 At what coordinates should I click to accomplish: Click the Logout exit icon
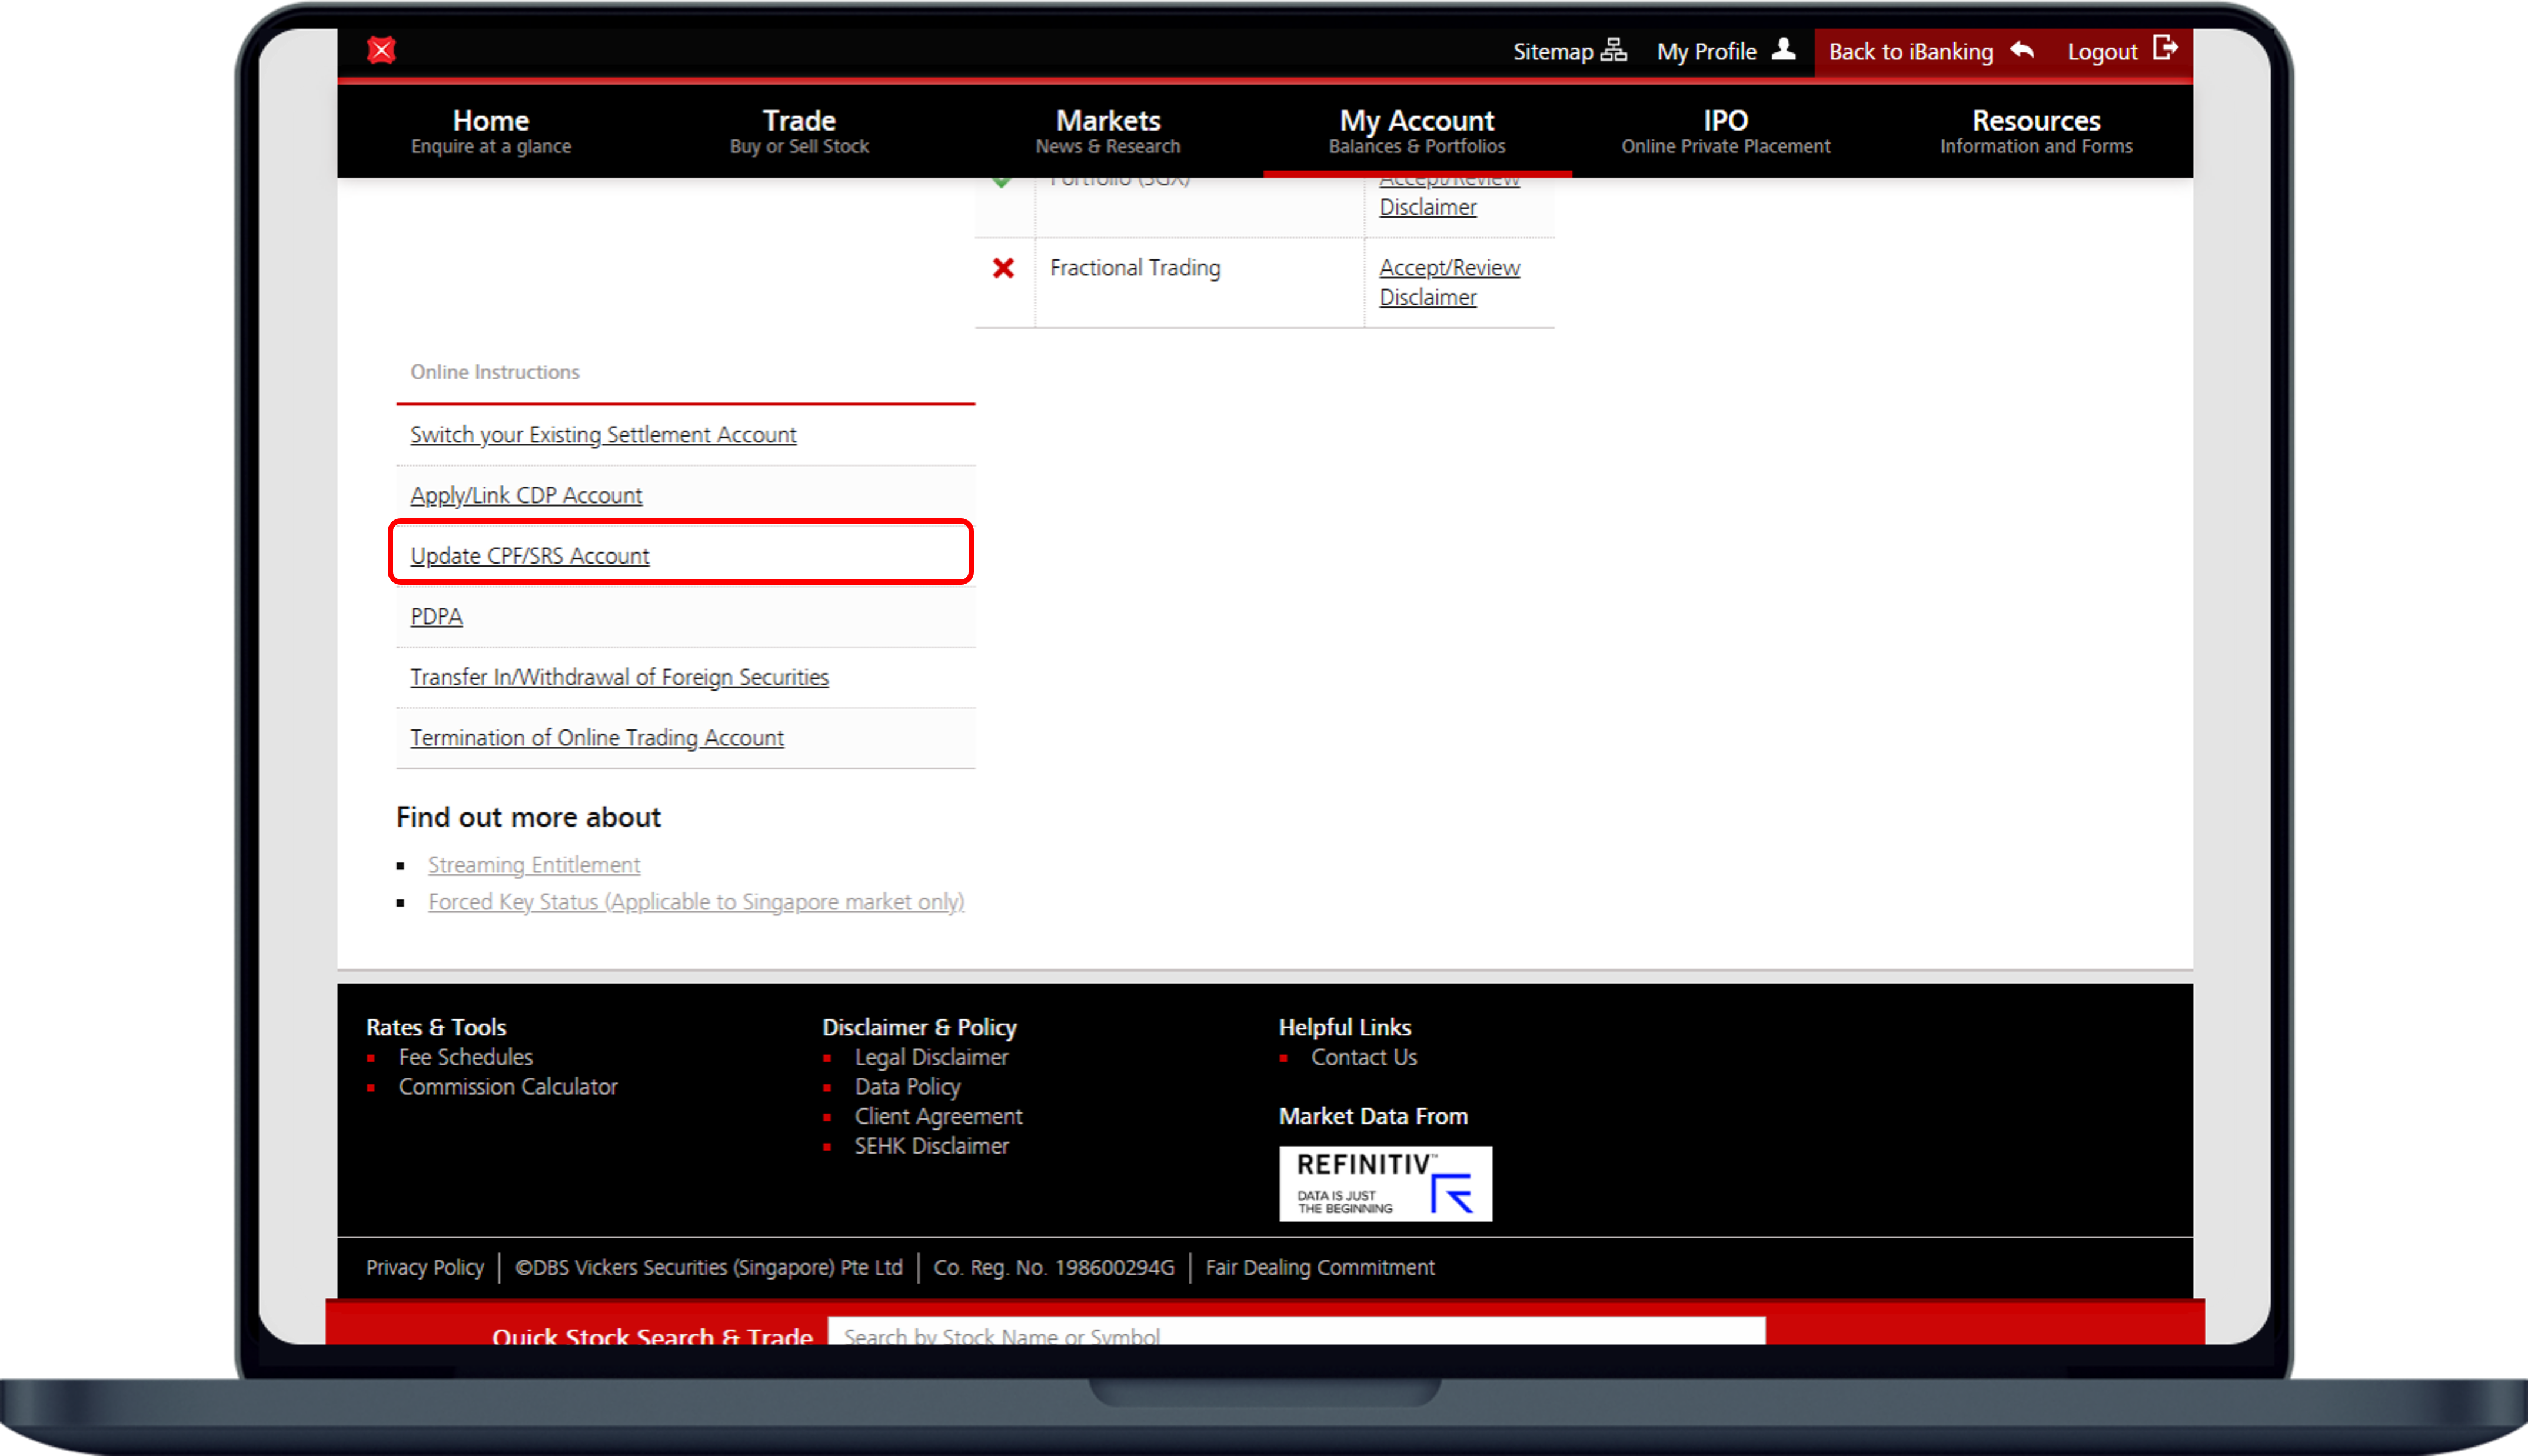point(2165,48)
